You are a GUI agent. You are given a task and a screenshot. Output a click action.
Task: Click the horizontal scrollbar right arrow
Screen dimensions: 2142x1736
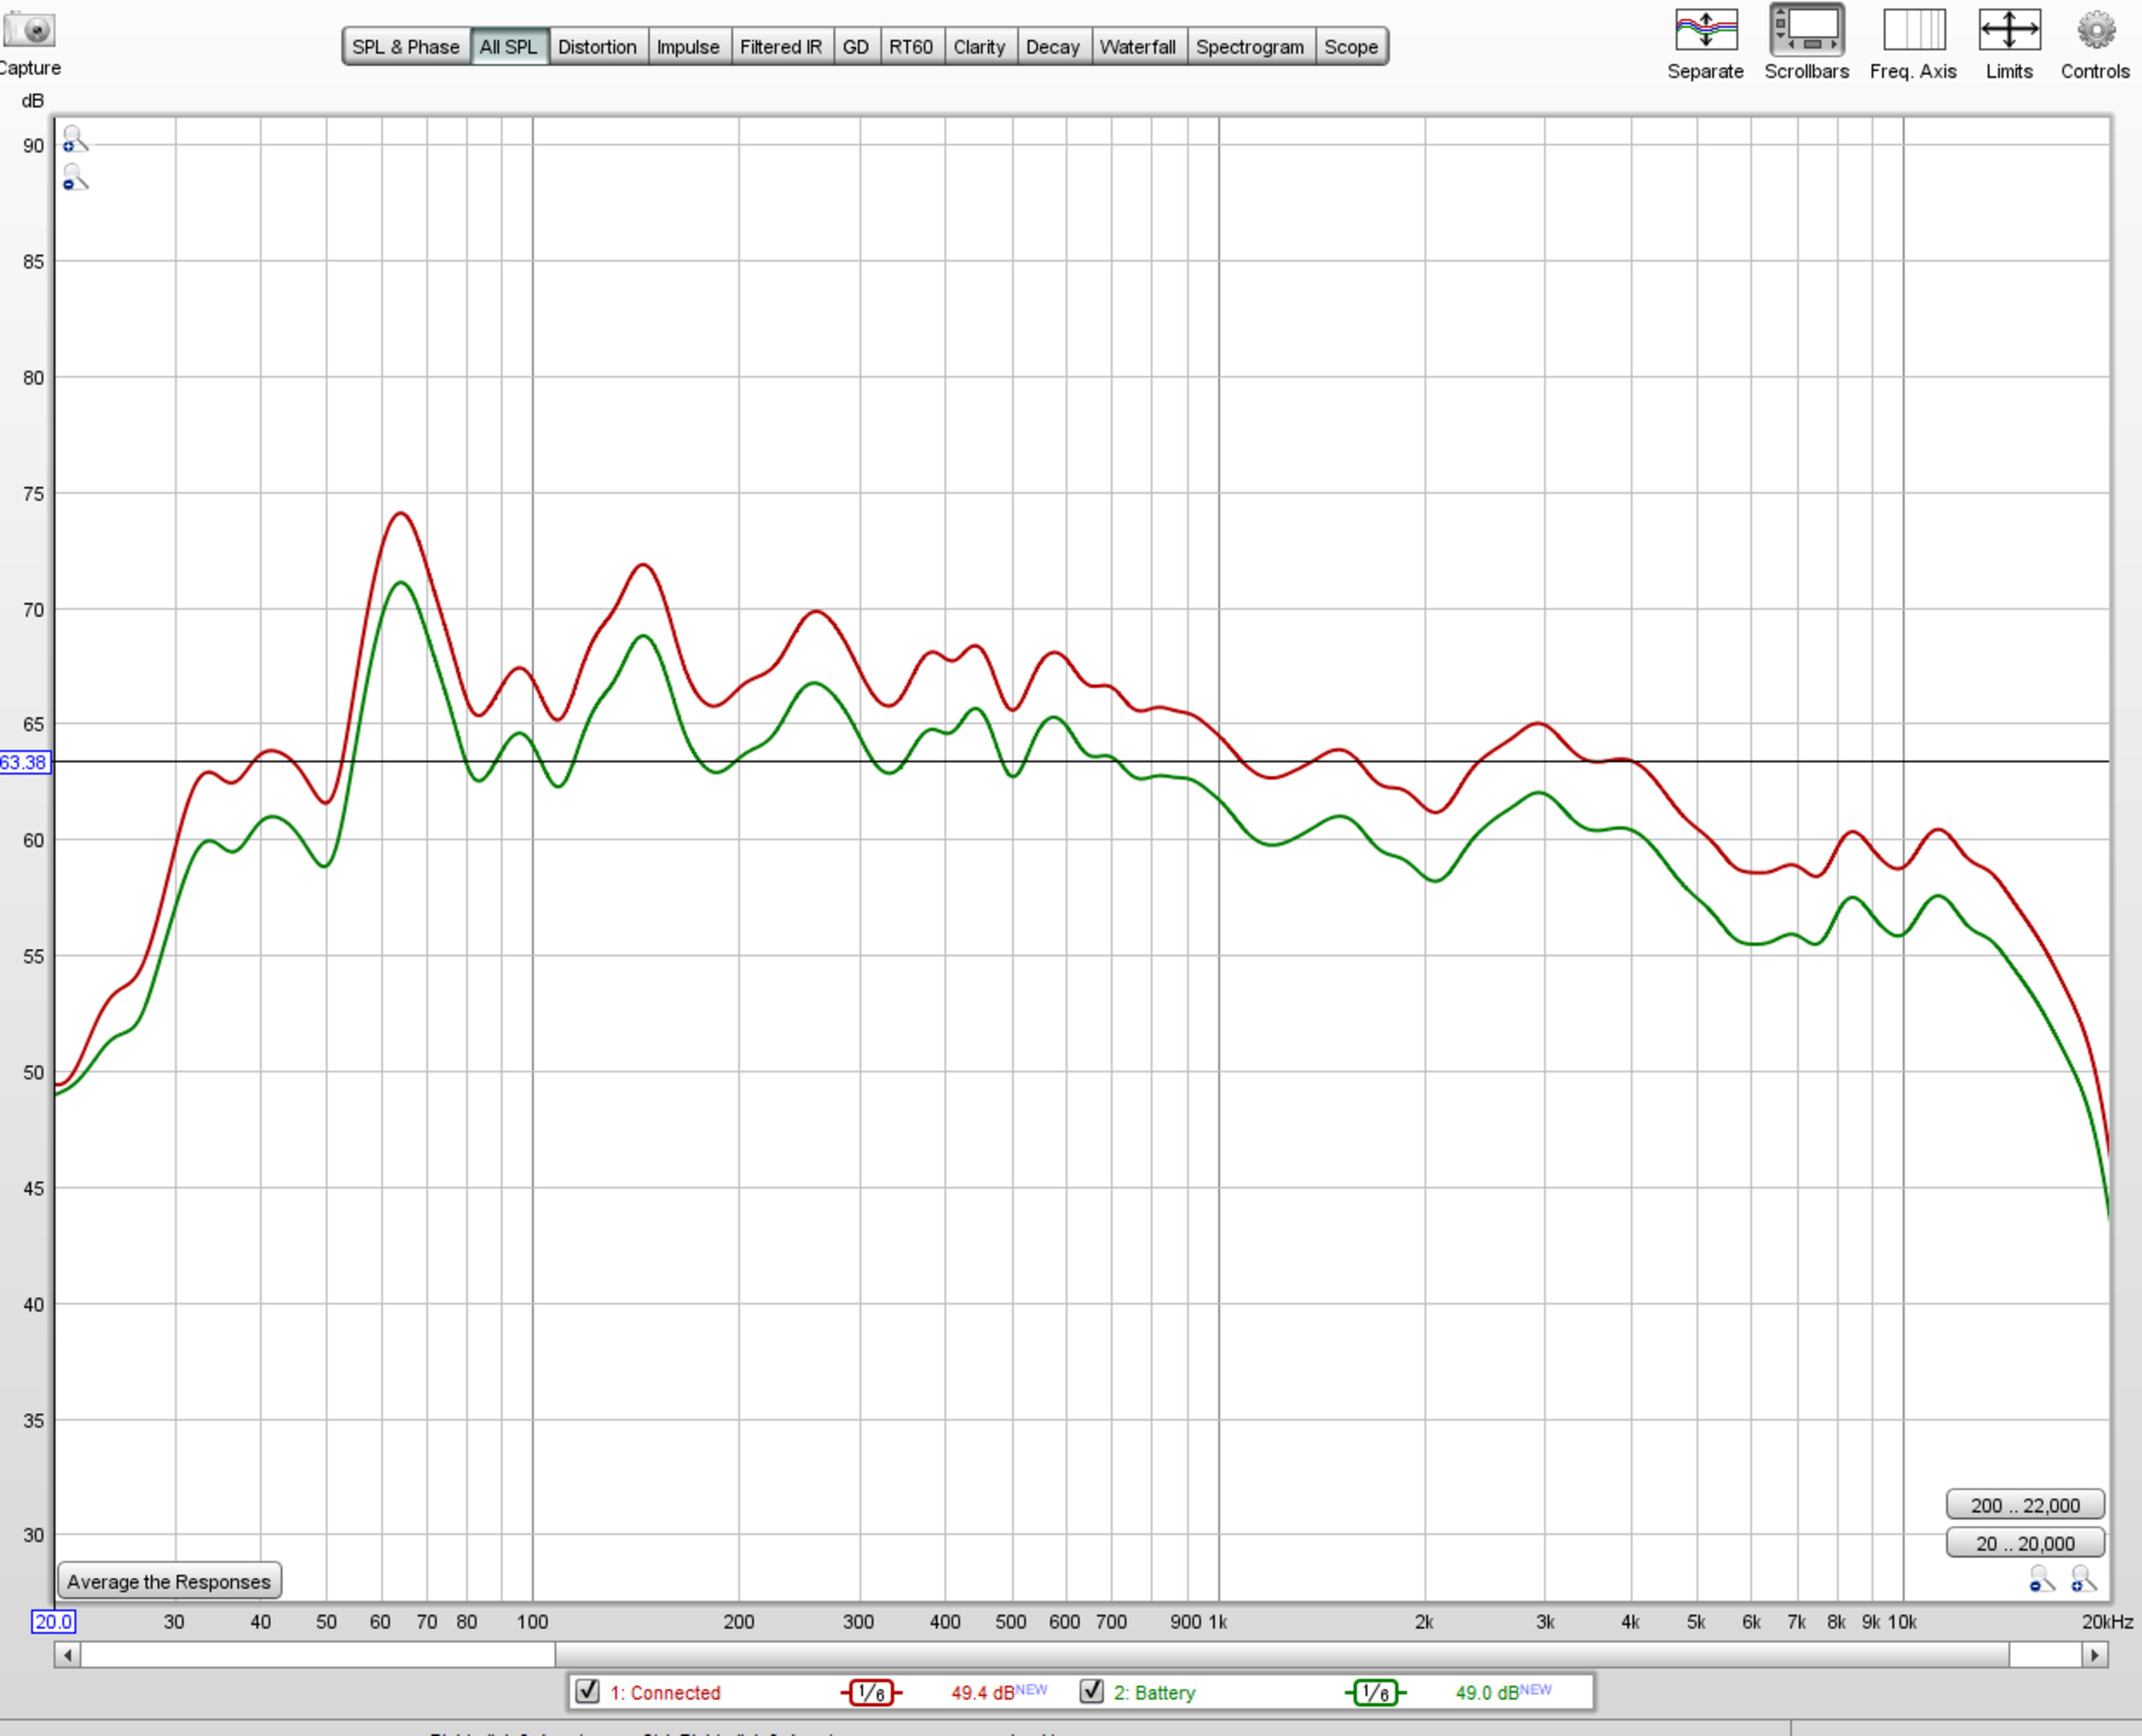tap(2094, 1655)
